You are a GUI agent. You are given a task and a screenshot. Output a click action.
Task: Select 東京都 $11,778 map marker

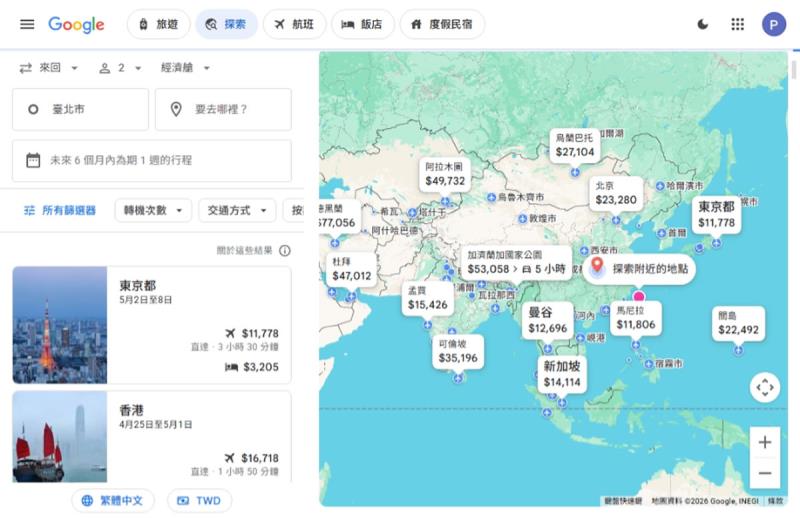click(716, 215)
